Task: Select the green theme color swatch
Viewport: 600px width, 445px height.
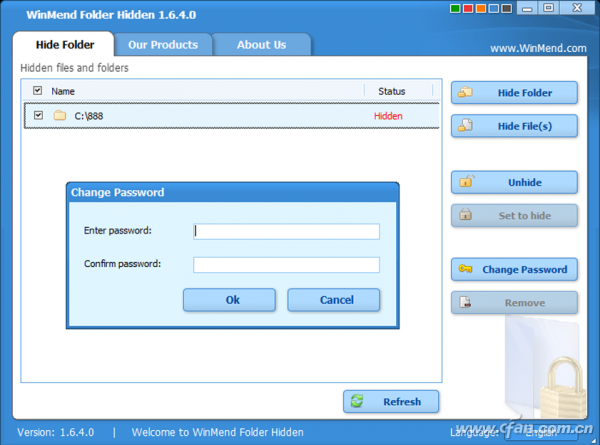Action: 455,8
